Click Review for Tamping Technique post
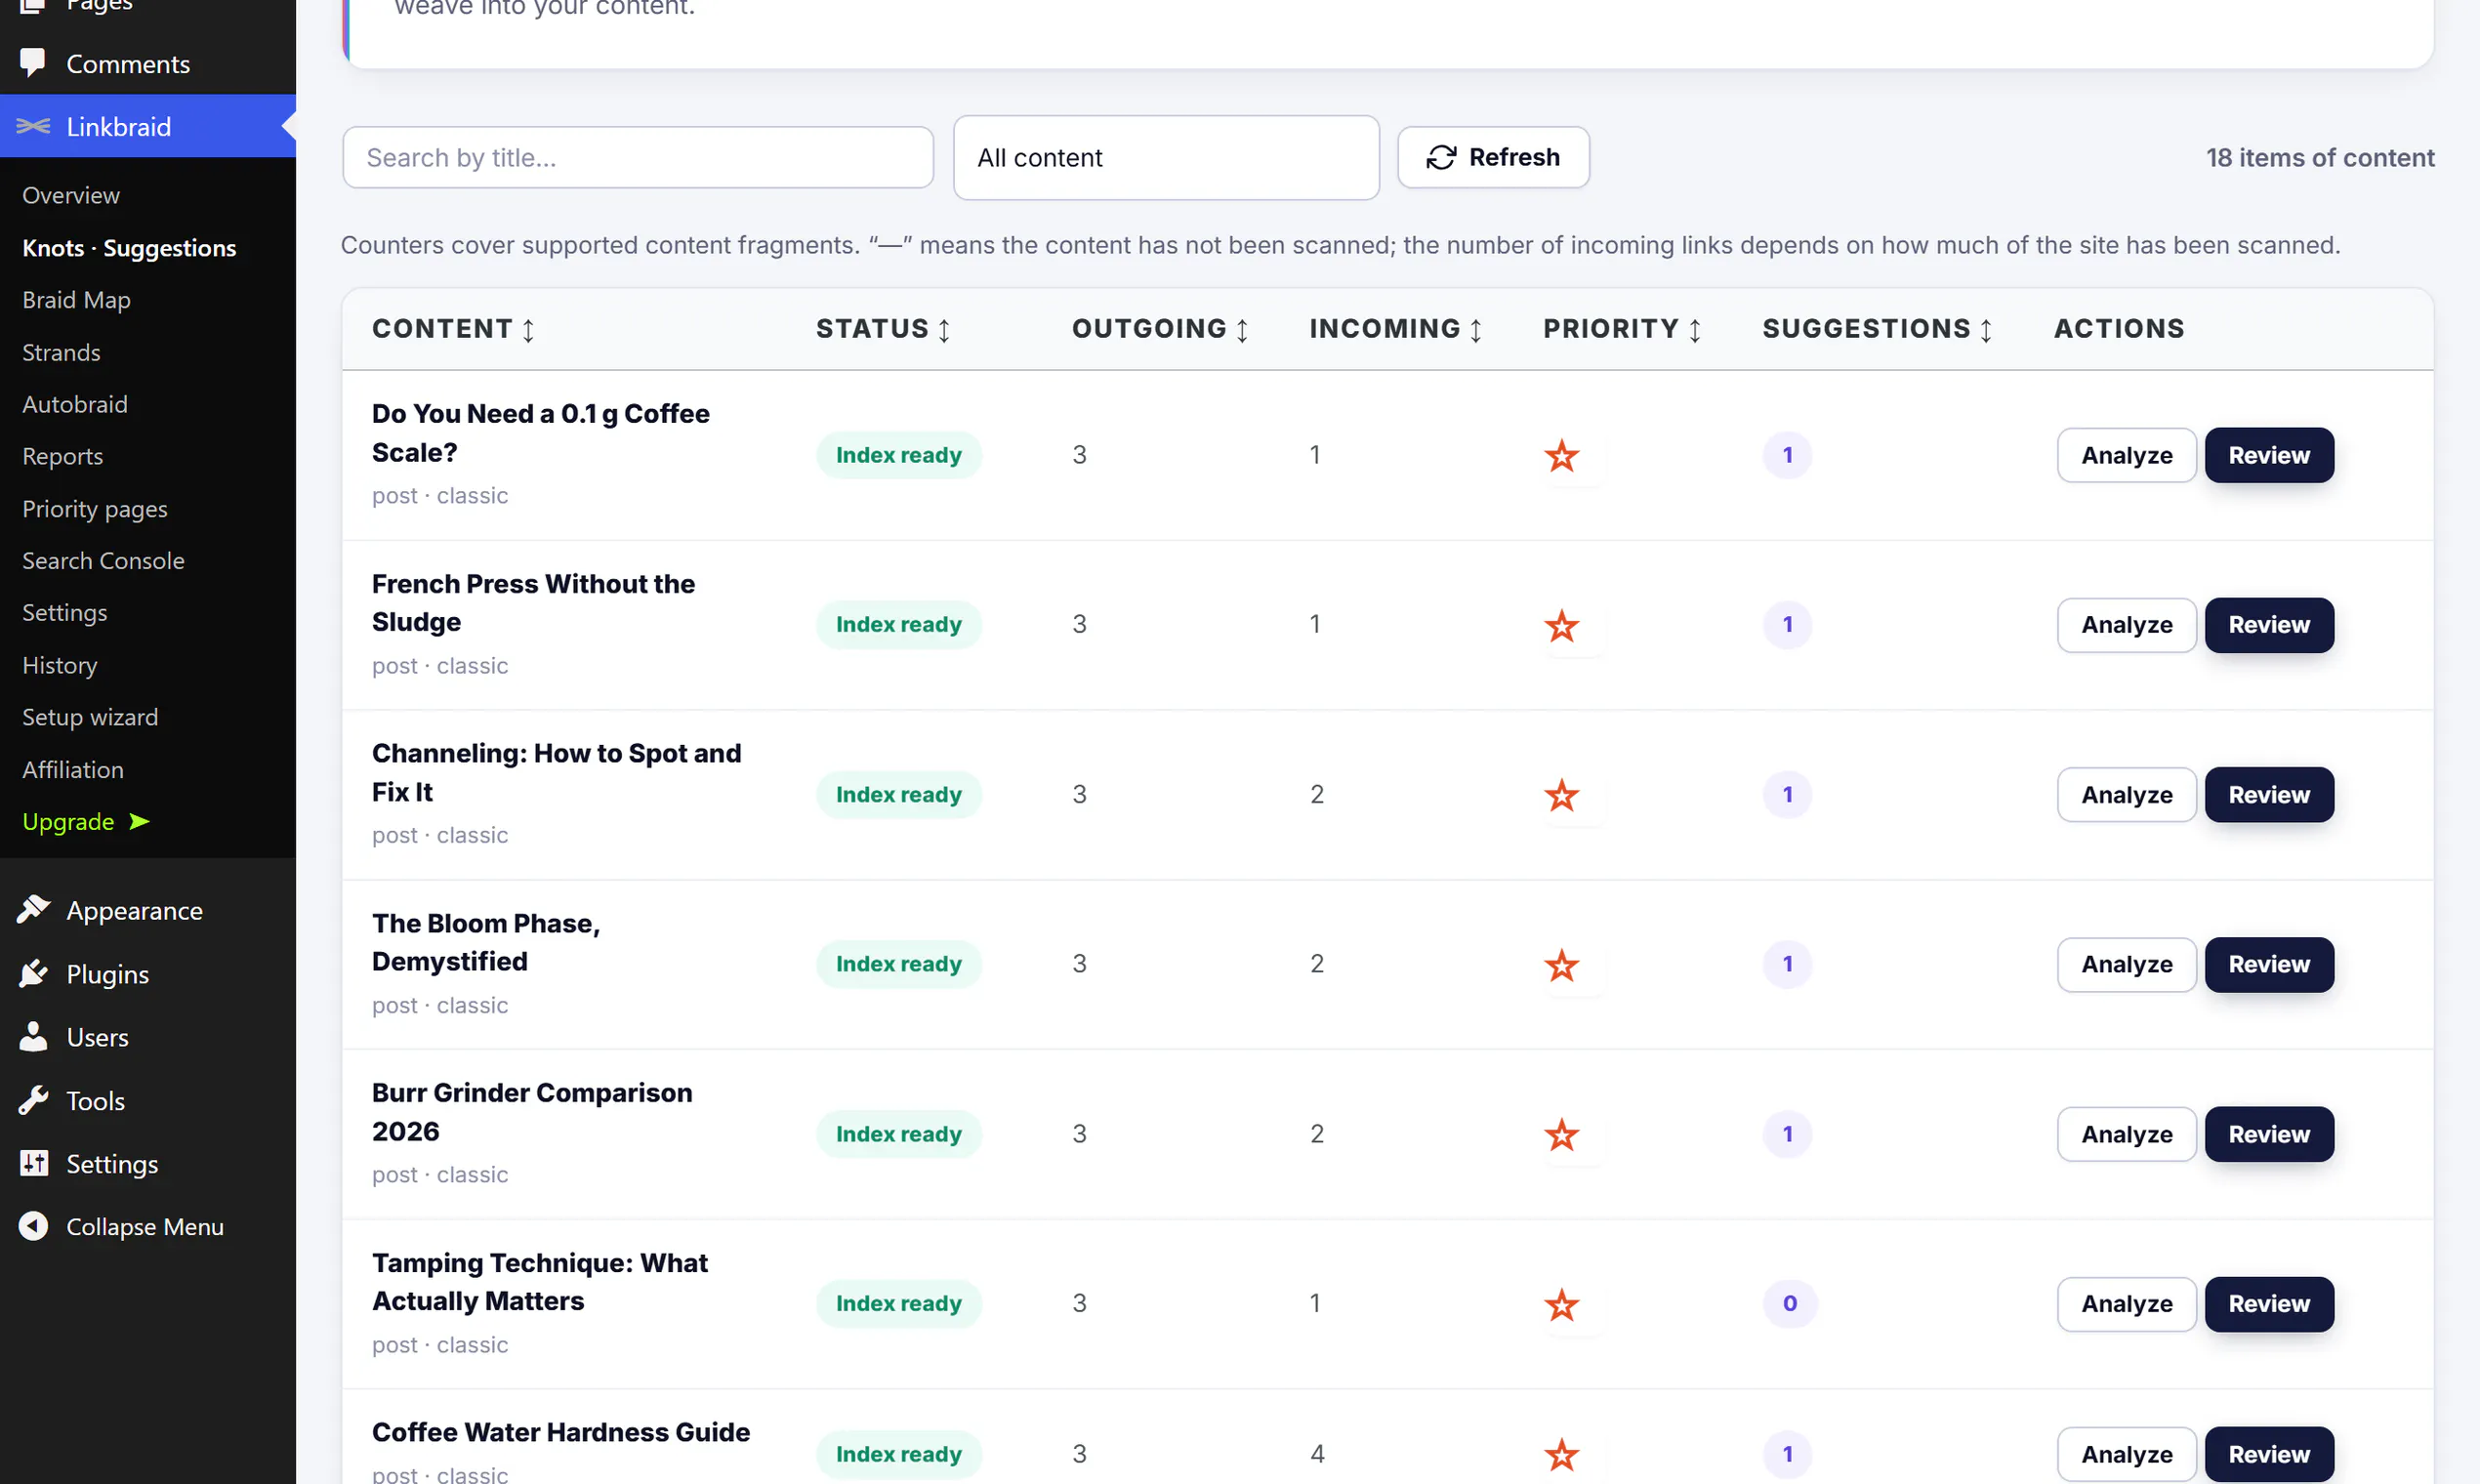This screenshot has height=1484, width=2480. click(2269, 1304)
